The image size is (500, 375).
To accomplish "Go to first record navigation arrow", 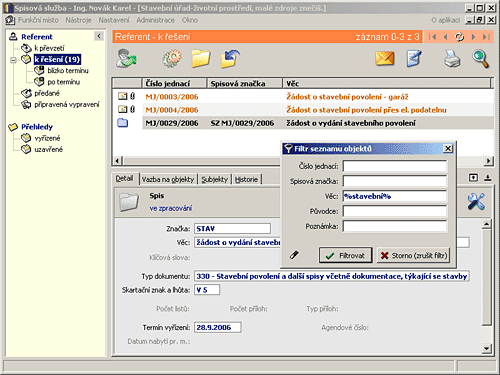I will [x=432, y=37].
